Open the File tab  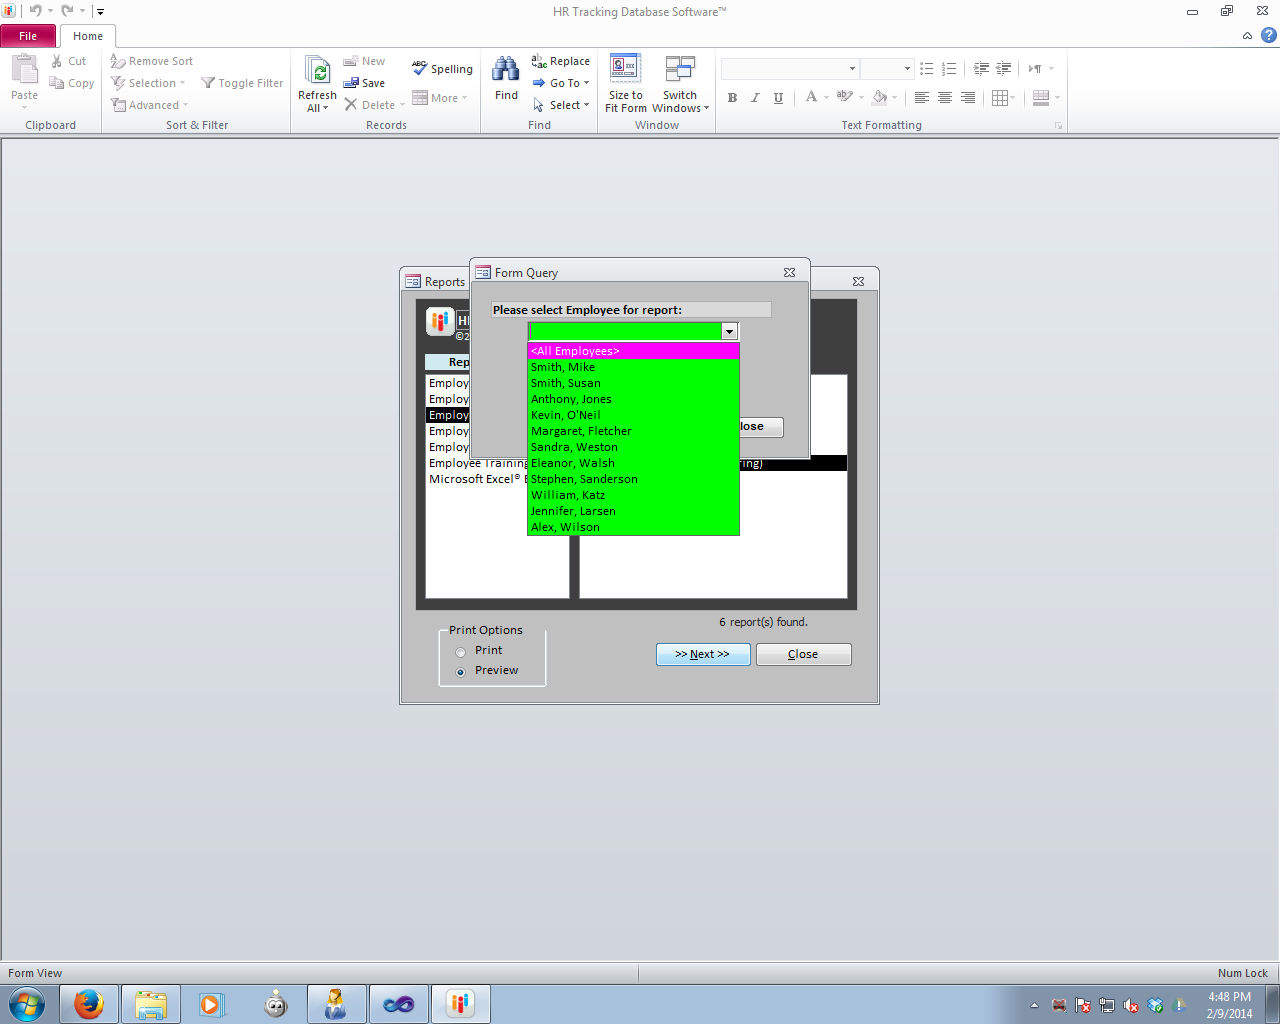28,36
